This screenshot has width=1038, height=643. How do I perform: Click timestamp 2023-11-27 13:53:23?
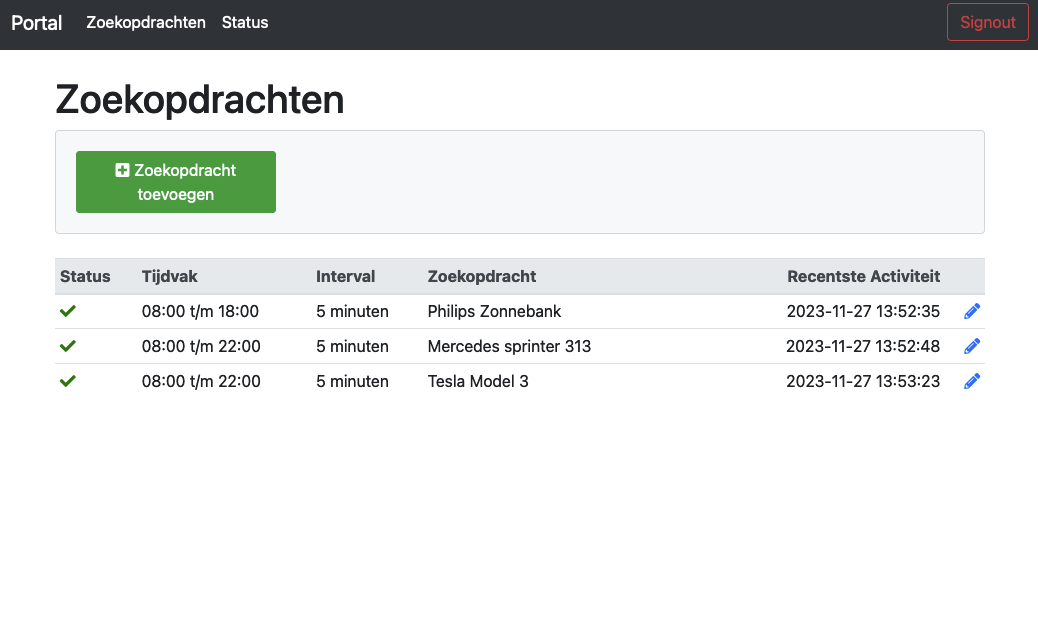click(x=862, y=381)
